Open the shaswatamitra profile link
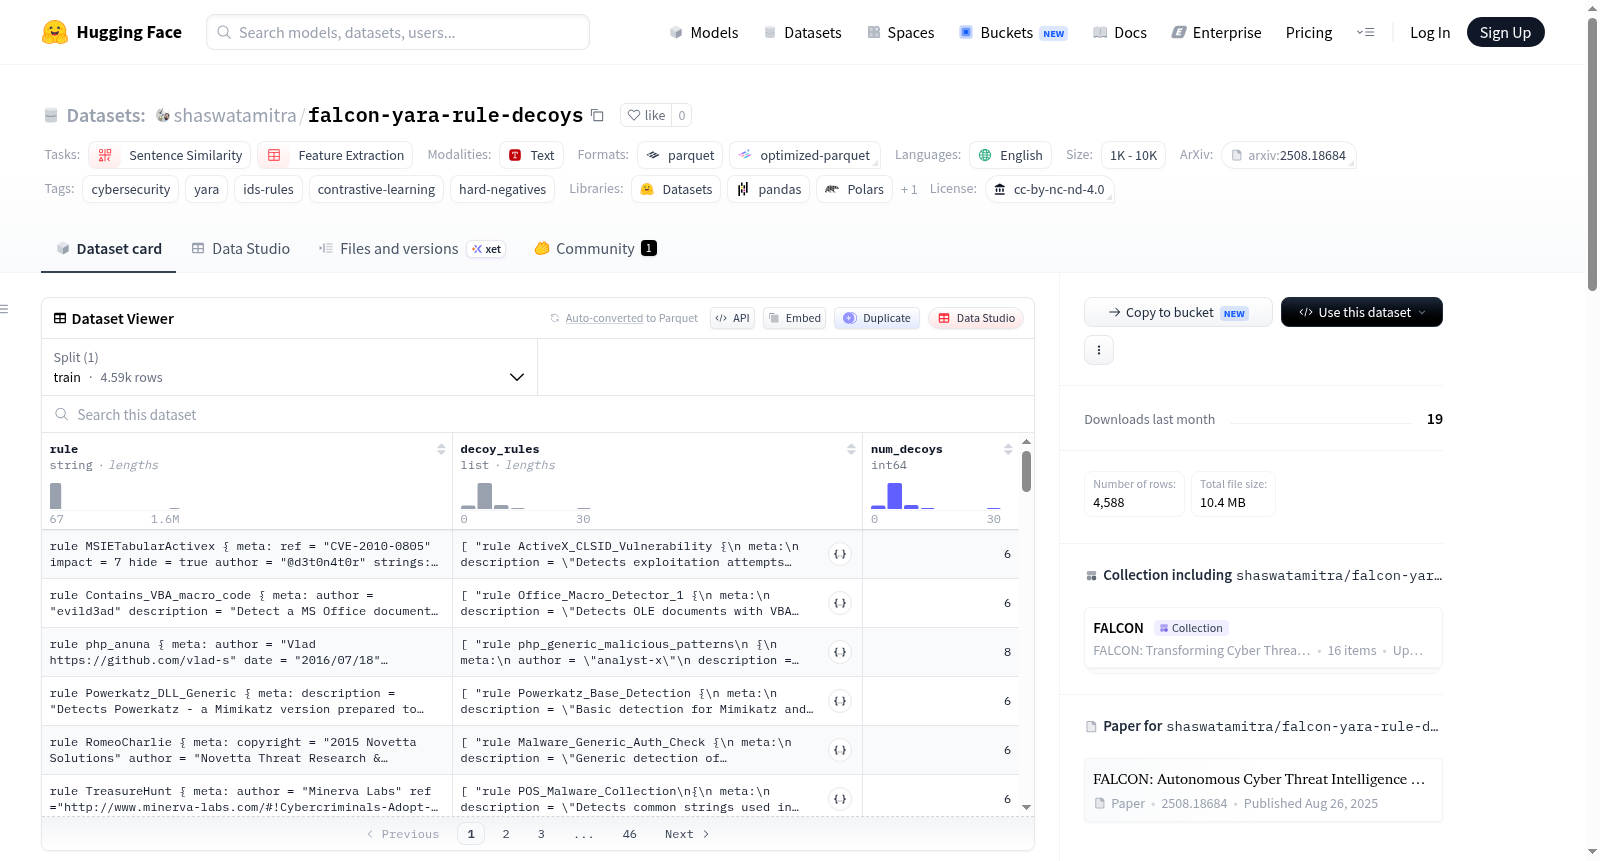The height and width of the screenshot is (861, 1600). pos(235,115)
